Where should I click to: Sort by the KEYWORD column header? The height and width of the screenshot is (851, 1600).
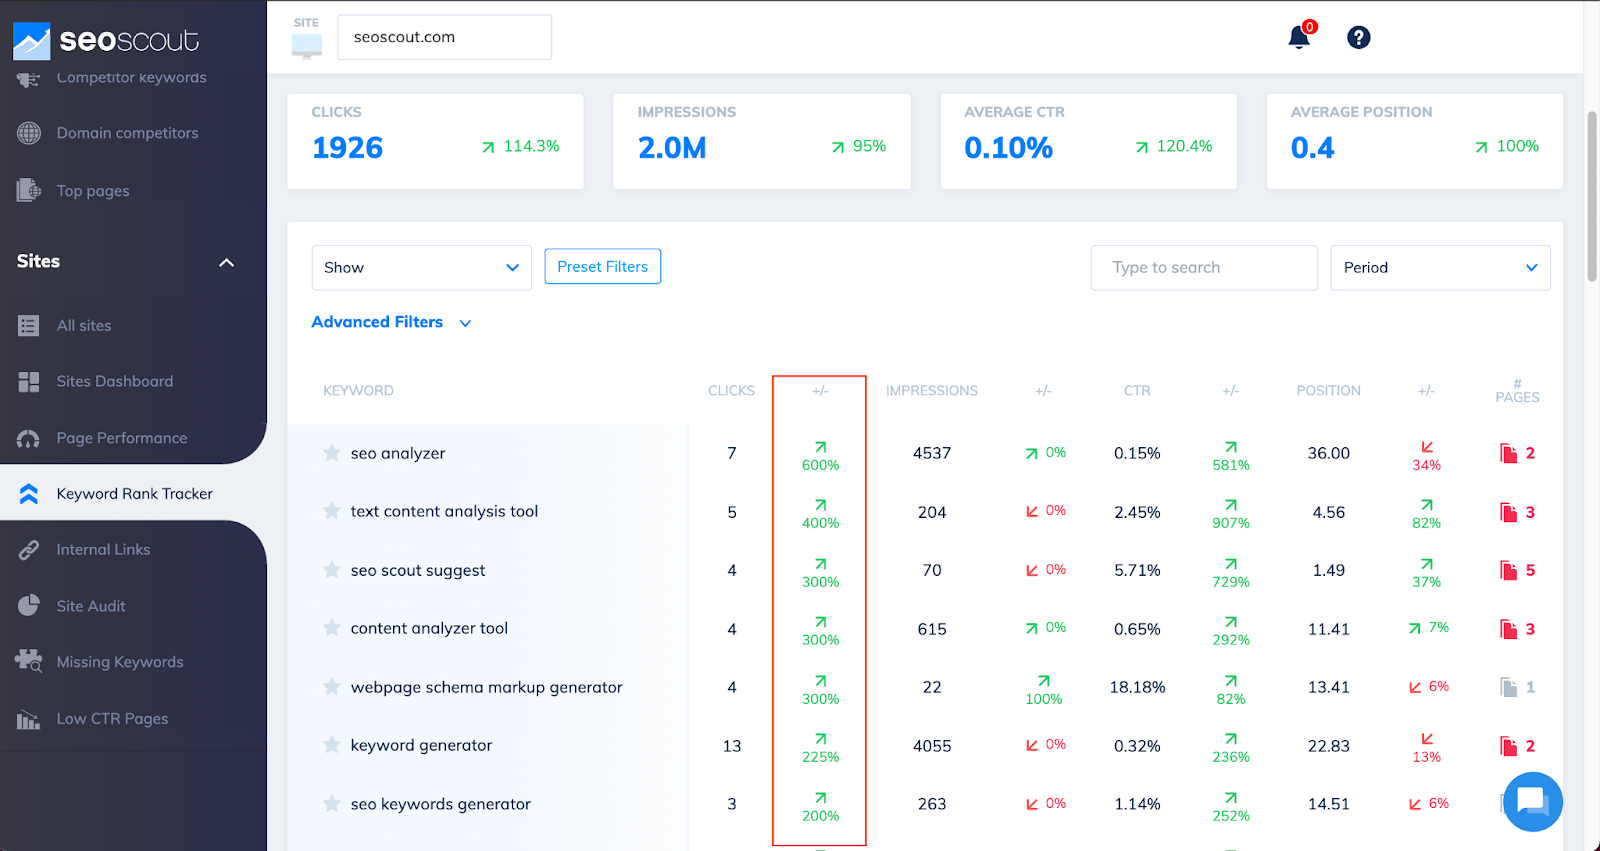click(358, 391)
